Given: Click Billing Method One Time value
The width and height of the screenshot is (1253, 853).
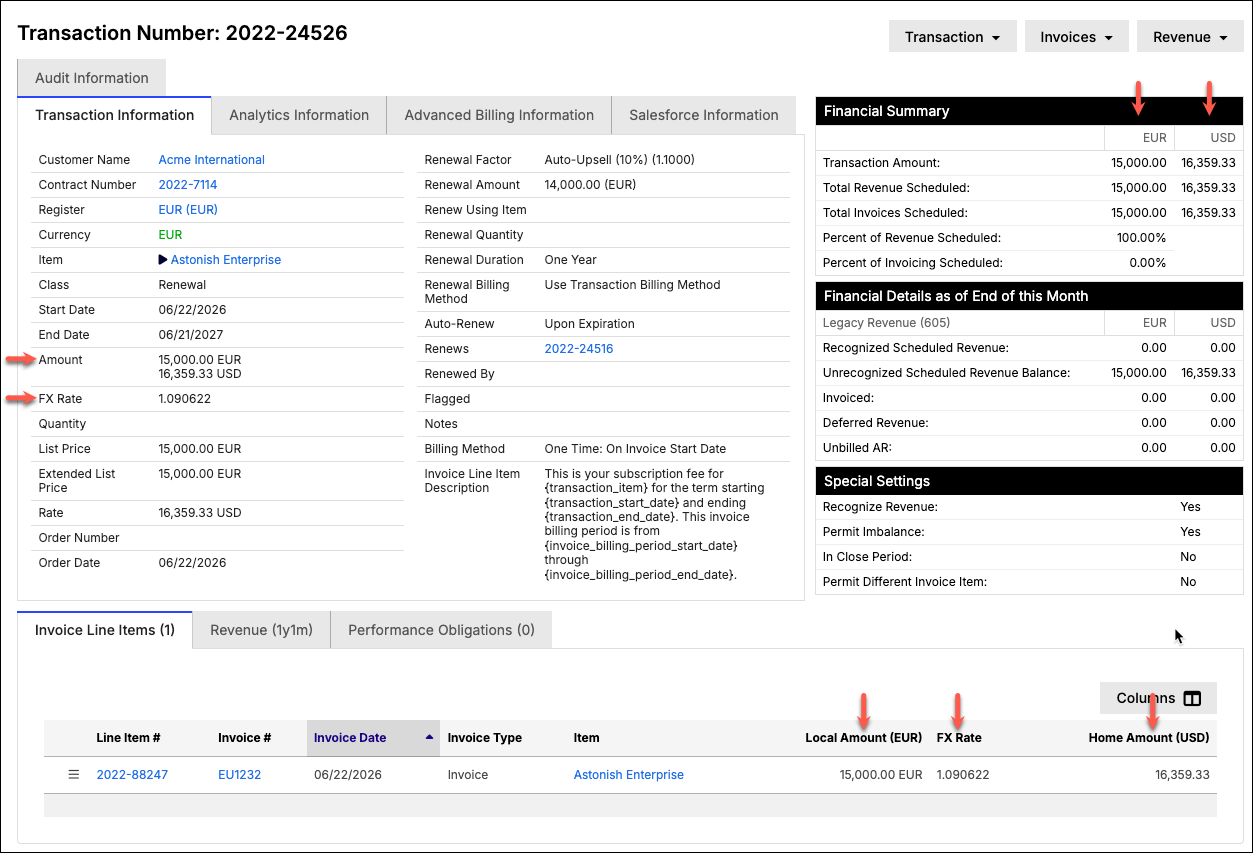Looking at the screenshot, I should 635,449.
